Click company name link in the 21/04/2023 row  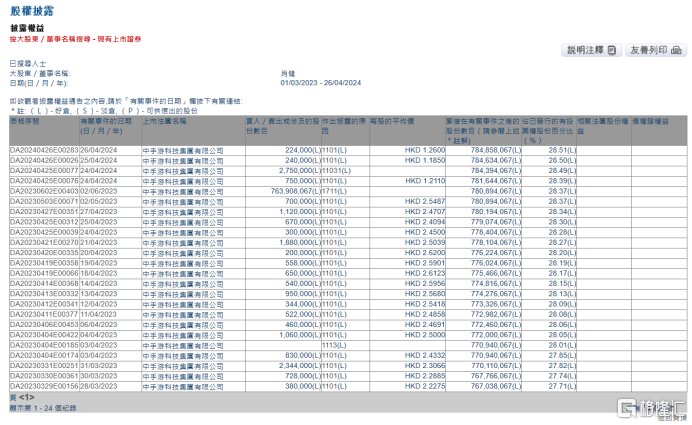point(183,243)
